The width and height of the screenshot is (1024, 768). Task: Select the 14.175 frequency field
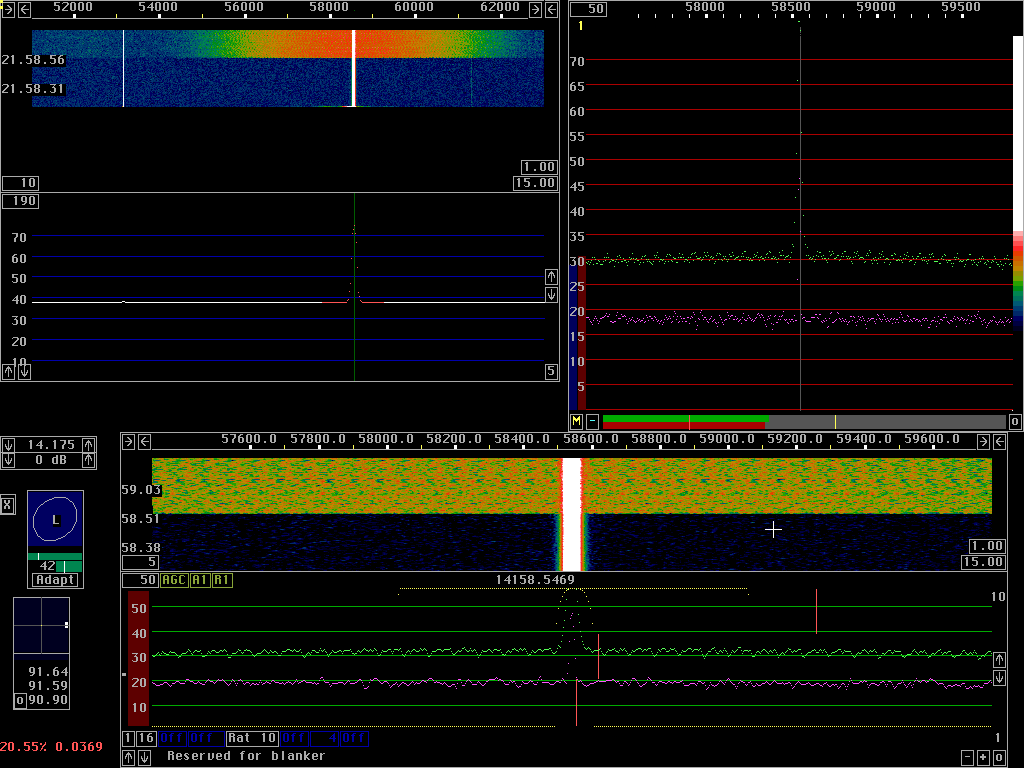[x=48, y=445]
